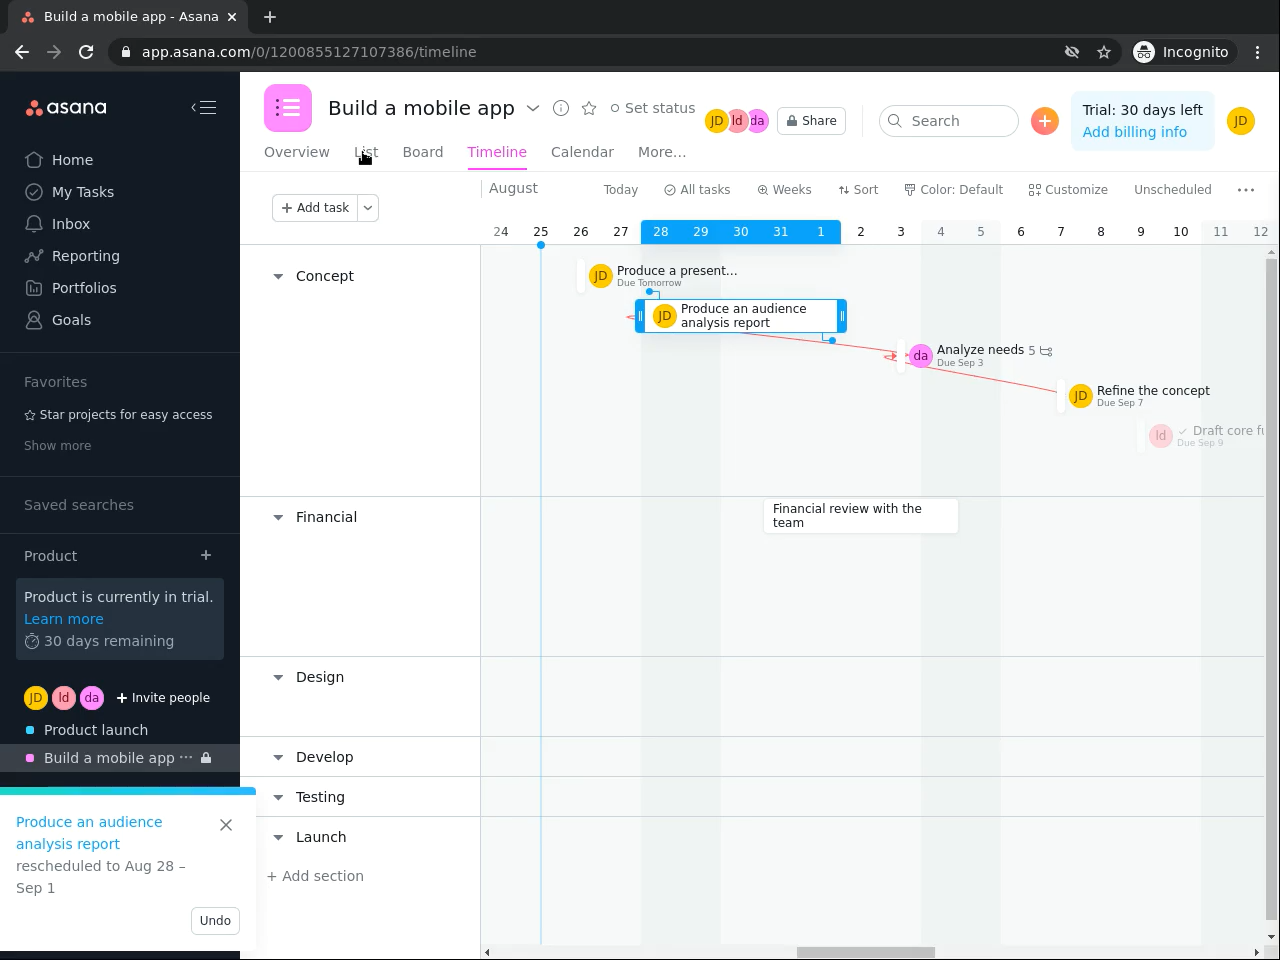Select the Financial review with the team task
The image size is (1280, 960).
pyautogui.click(x=860, y=516)
